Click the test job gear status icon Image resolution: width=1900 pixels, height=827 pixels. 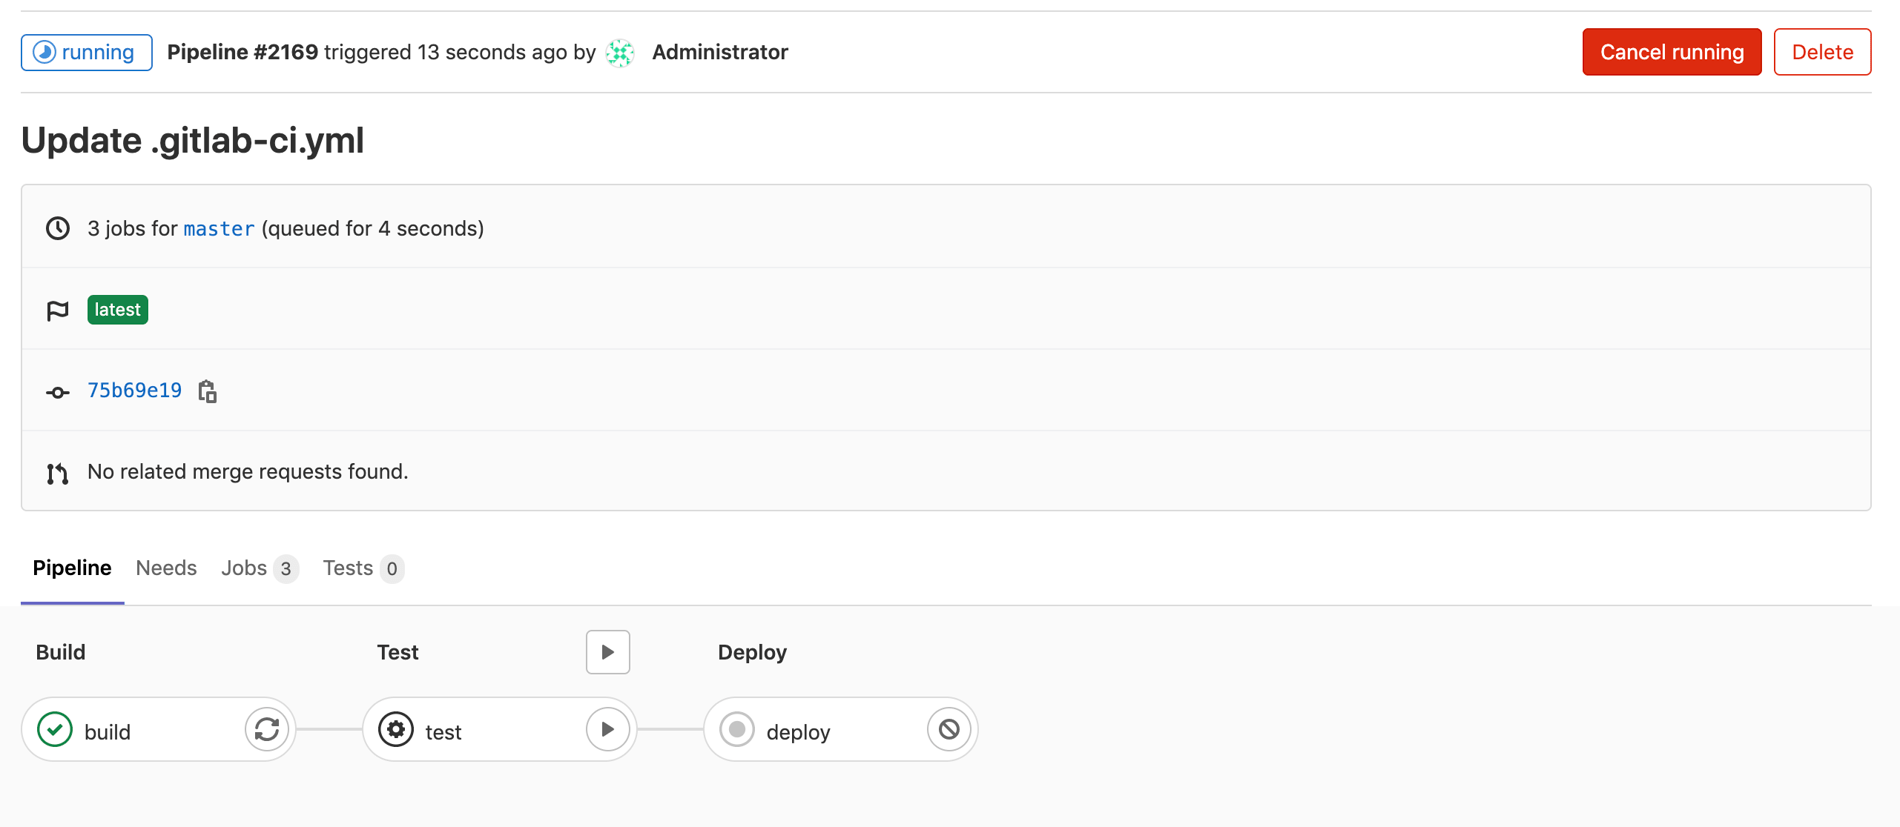pyautogui.click(x=396, y=730)
